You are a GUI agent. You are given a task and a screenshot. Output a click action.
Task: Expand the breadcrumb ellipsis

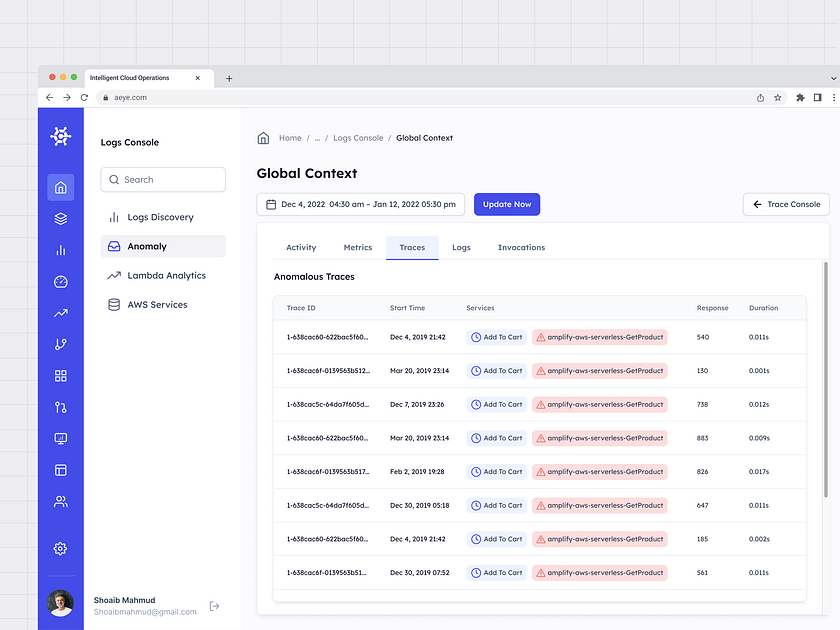[x=317, y=138]
